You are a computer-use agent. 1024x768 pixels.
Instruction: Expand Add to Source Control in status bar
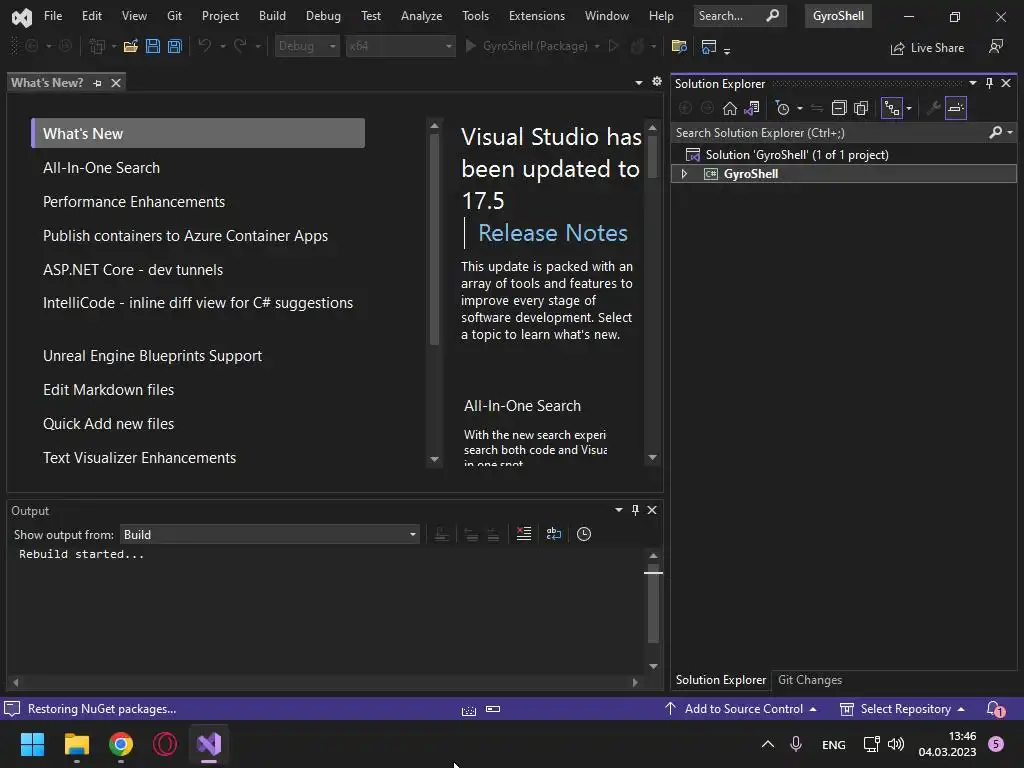point(741,709)
